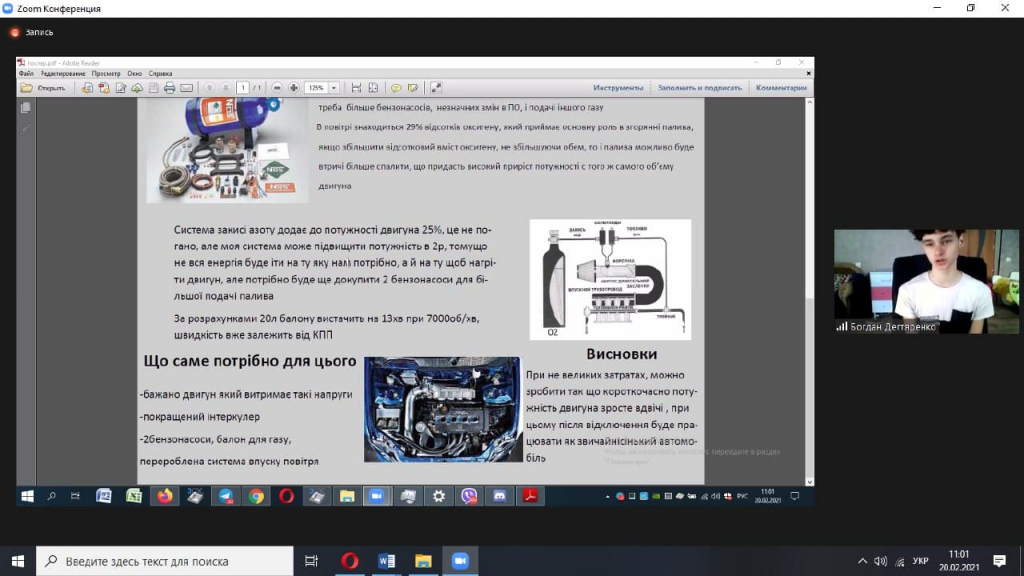Click the УКР language indicator in system tray
Image resolution: width=1024 pixels, height=576 pixels.
tap(921, 561)
